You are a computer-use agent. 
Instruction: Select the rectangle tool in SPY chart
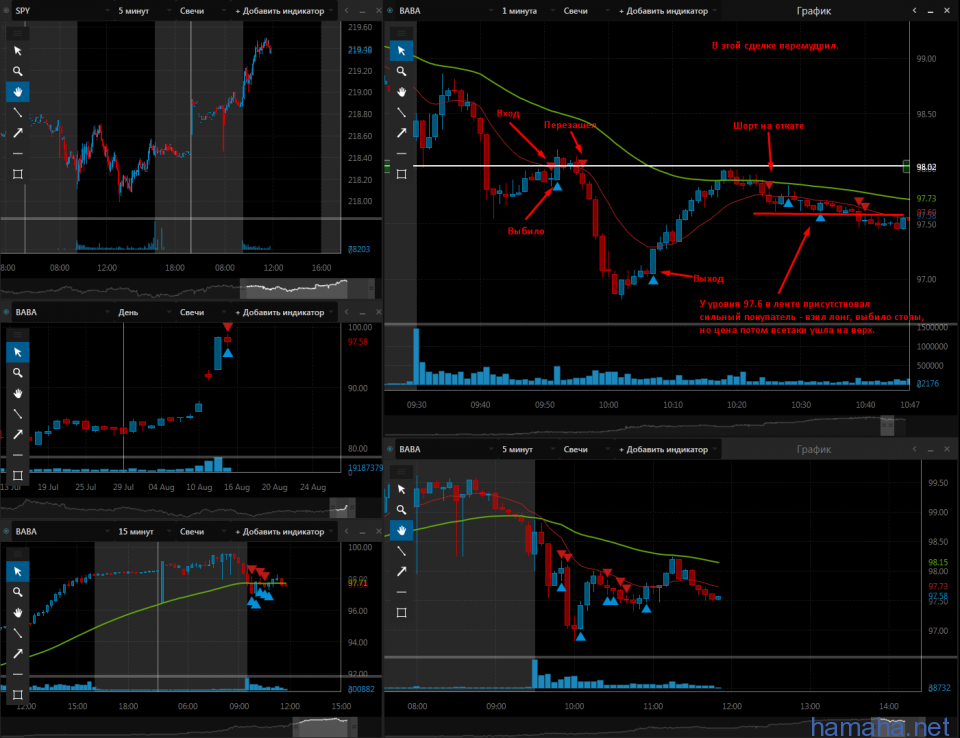click(18, 175)
